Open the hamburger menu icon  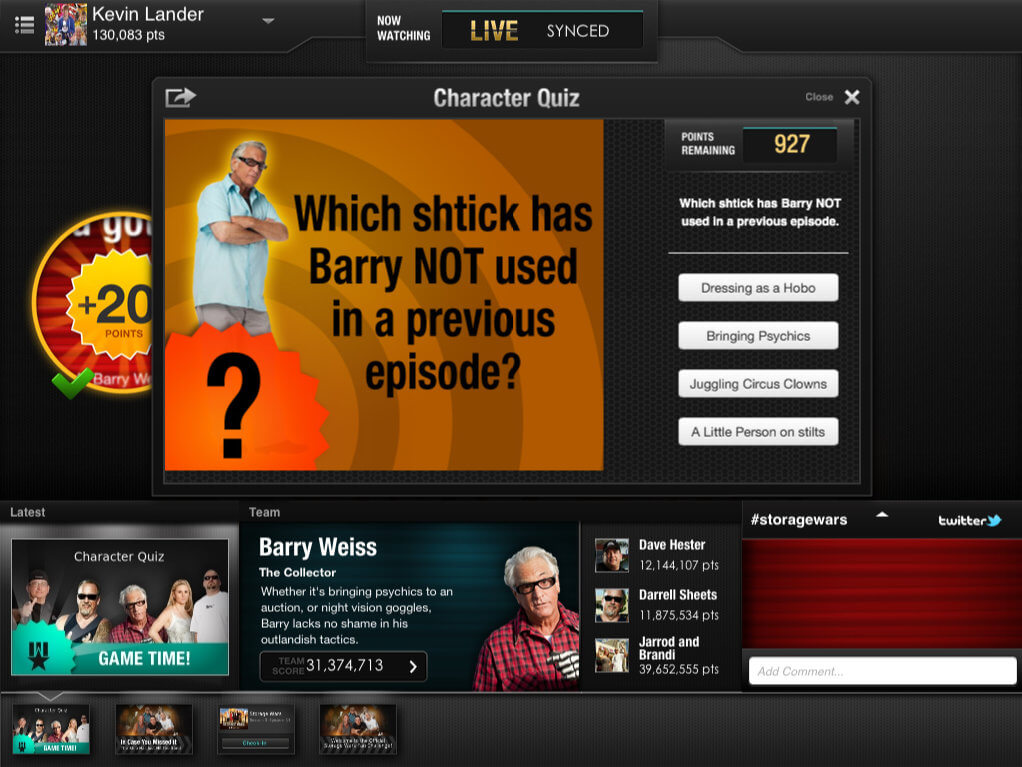[24, 24]
